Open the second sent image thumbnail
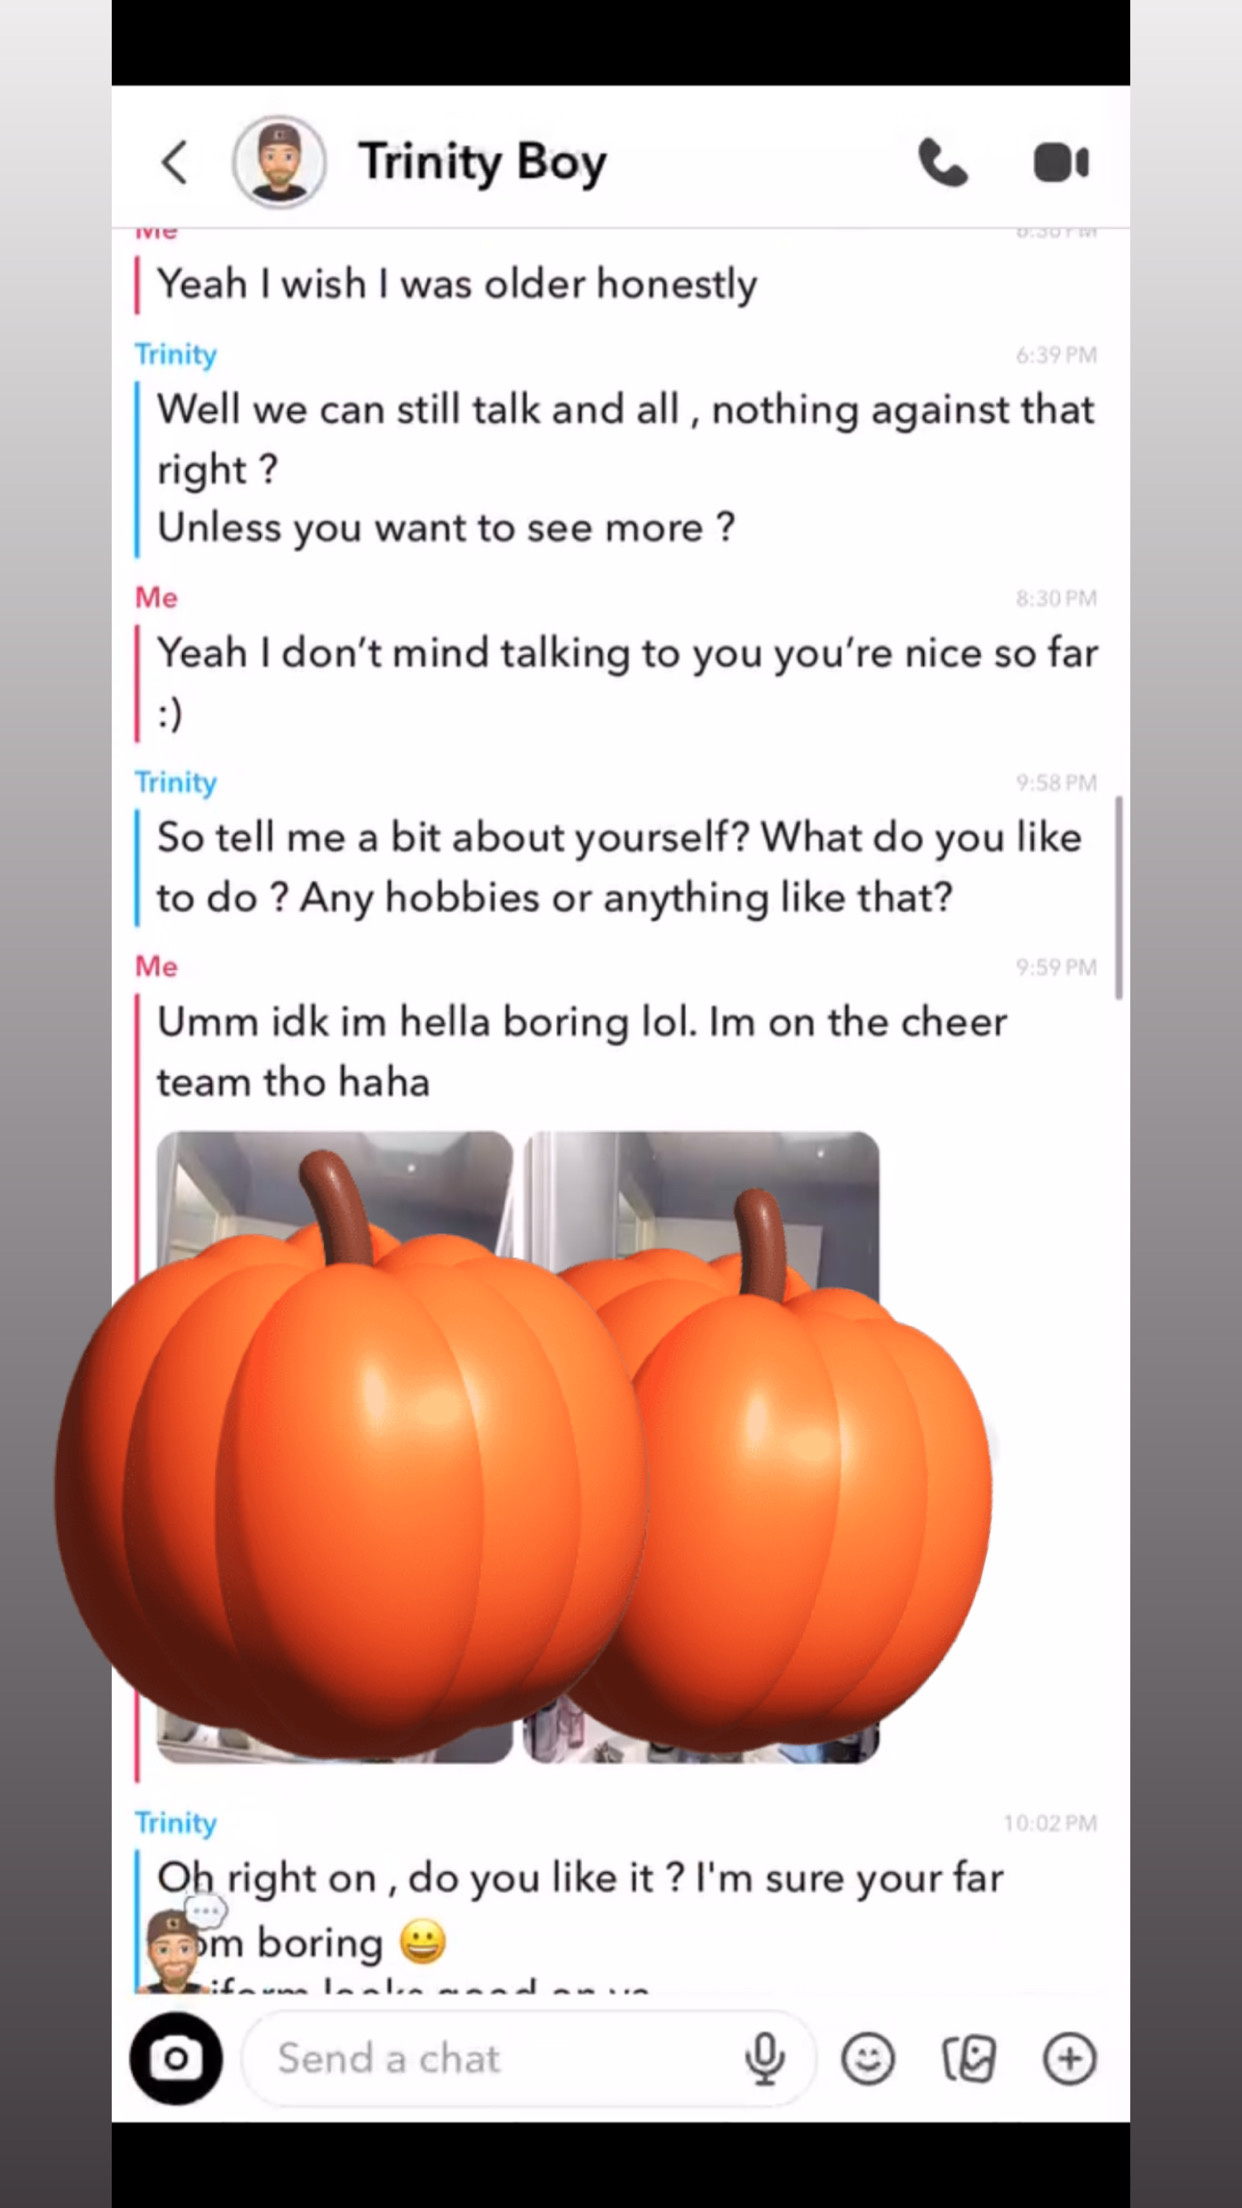The width and height of the screenshot is (1242, 2208). click(702, 1447)
